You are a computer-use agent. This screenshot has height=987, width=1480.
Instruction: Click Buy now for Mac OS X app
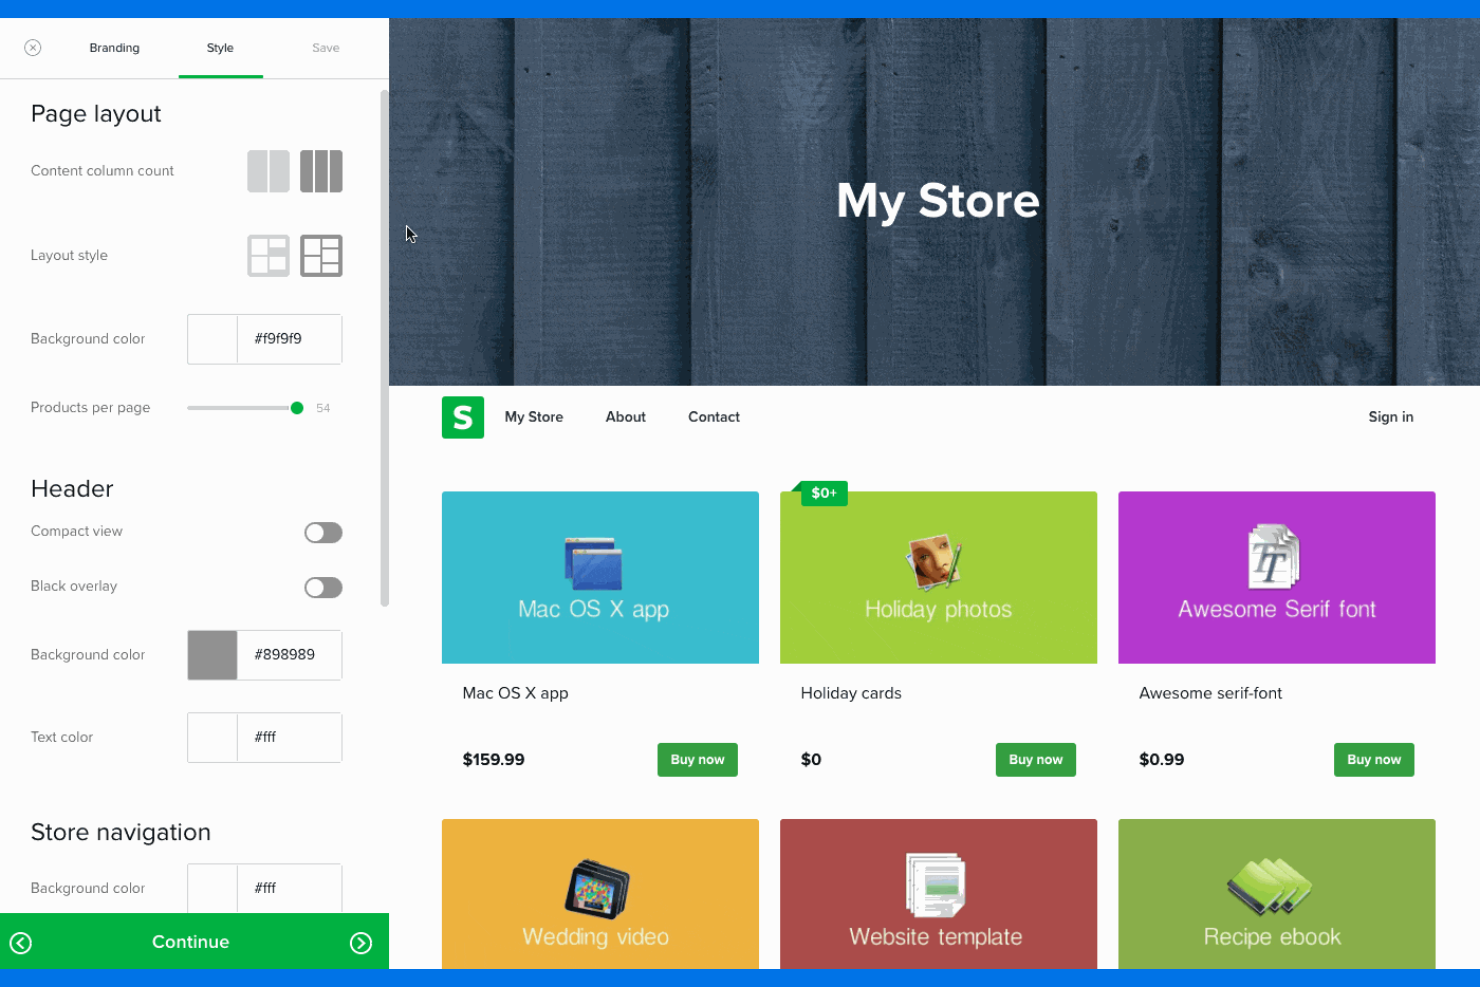pos(697,759)
